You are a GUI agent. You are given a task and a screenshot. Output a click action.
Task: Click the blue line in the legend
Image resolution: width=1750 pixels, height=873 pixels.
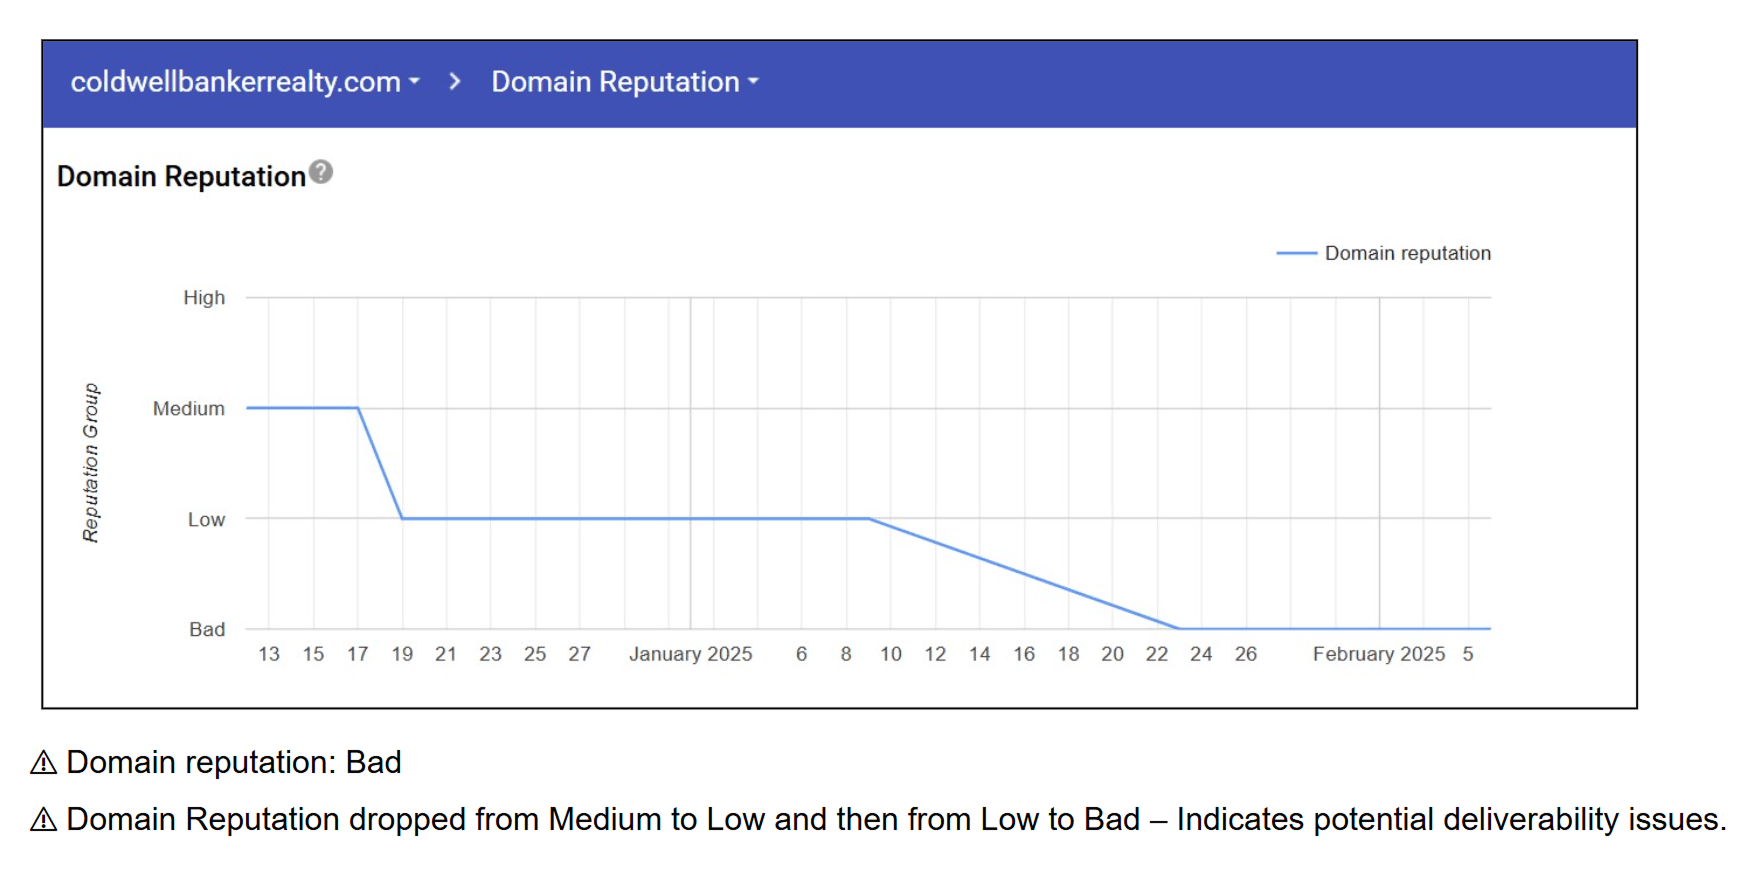(1297, 253)
